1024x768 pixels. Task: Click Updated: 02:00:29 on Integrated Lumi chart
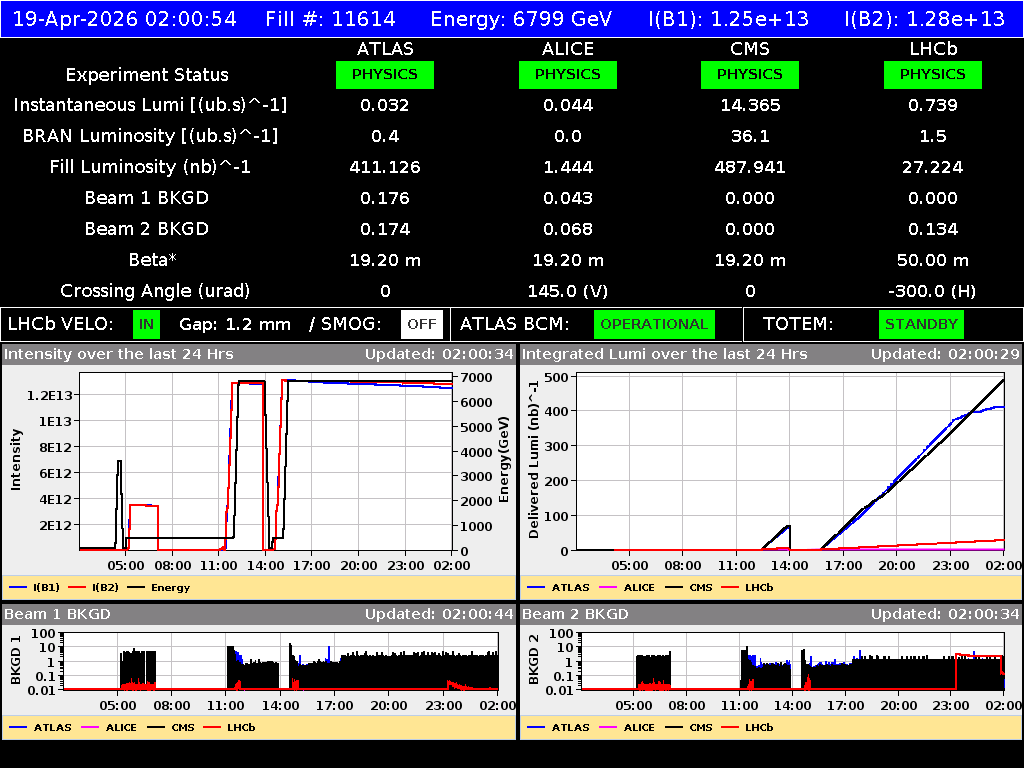945,354
